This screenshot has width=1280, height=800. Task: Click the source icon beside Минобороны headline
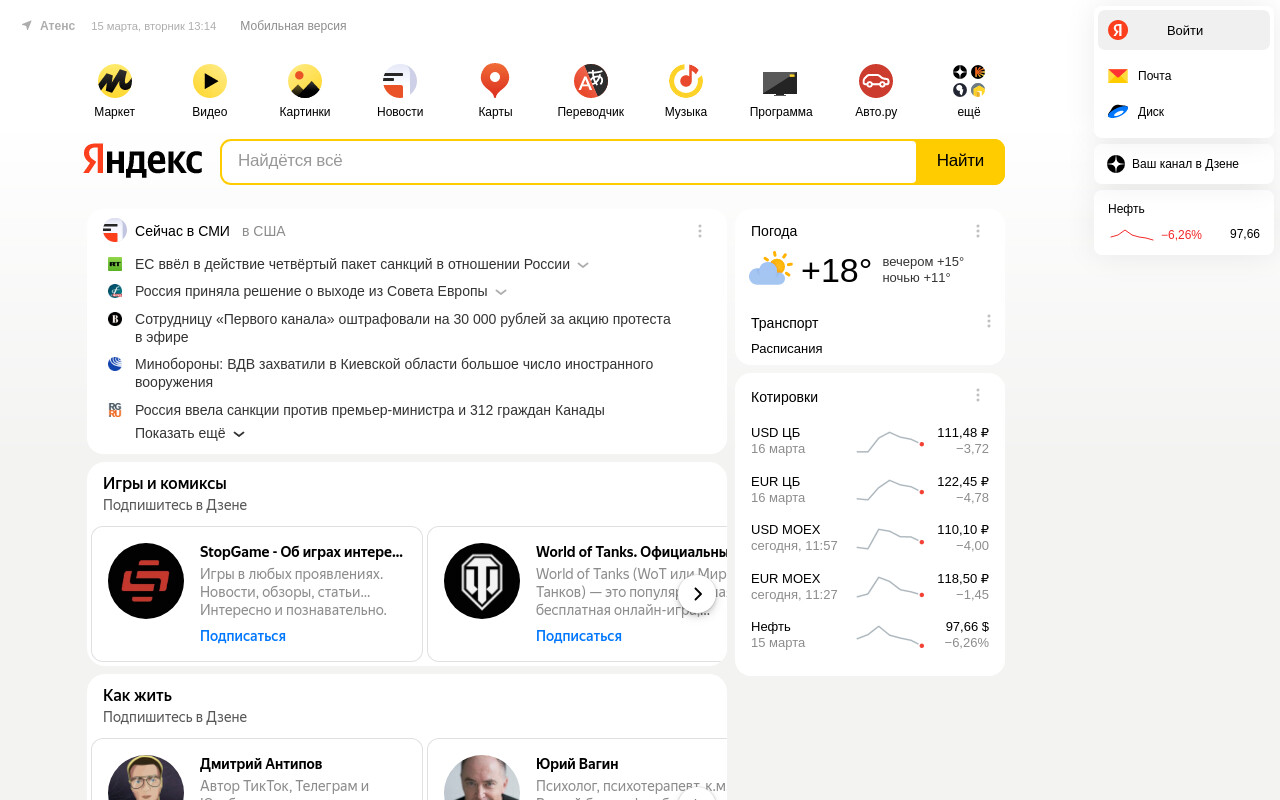pos(115,364)
